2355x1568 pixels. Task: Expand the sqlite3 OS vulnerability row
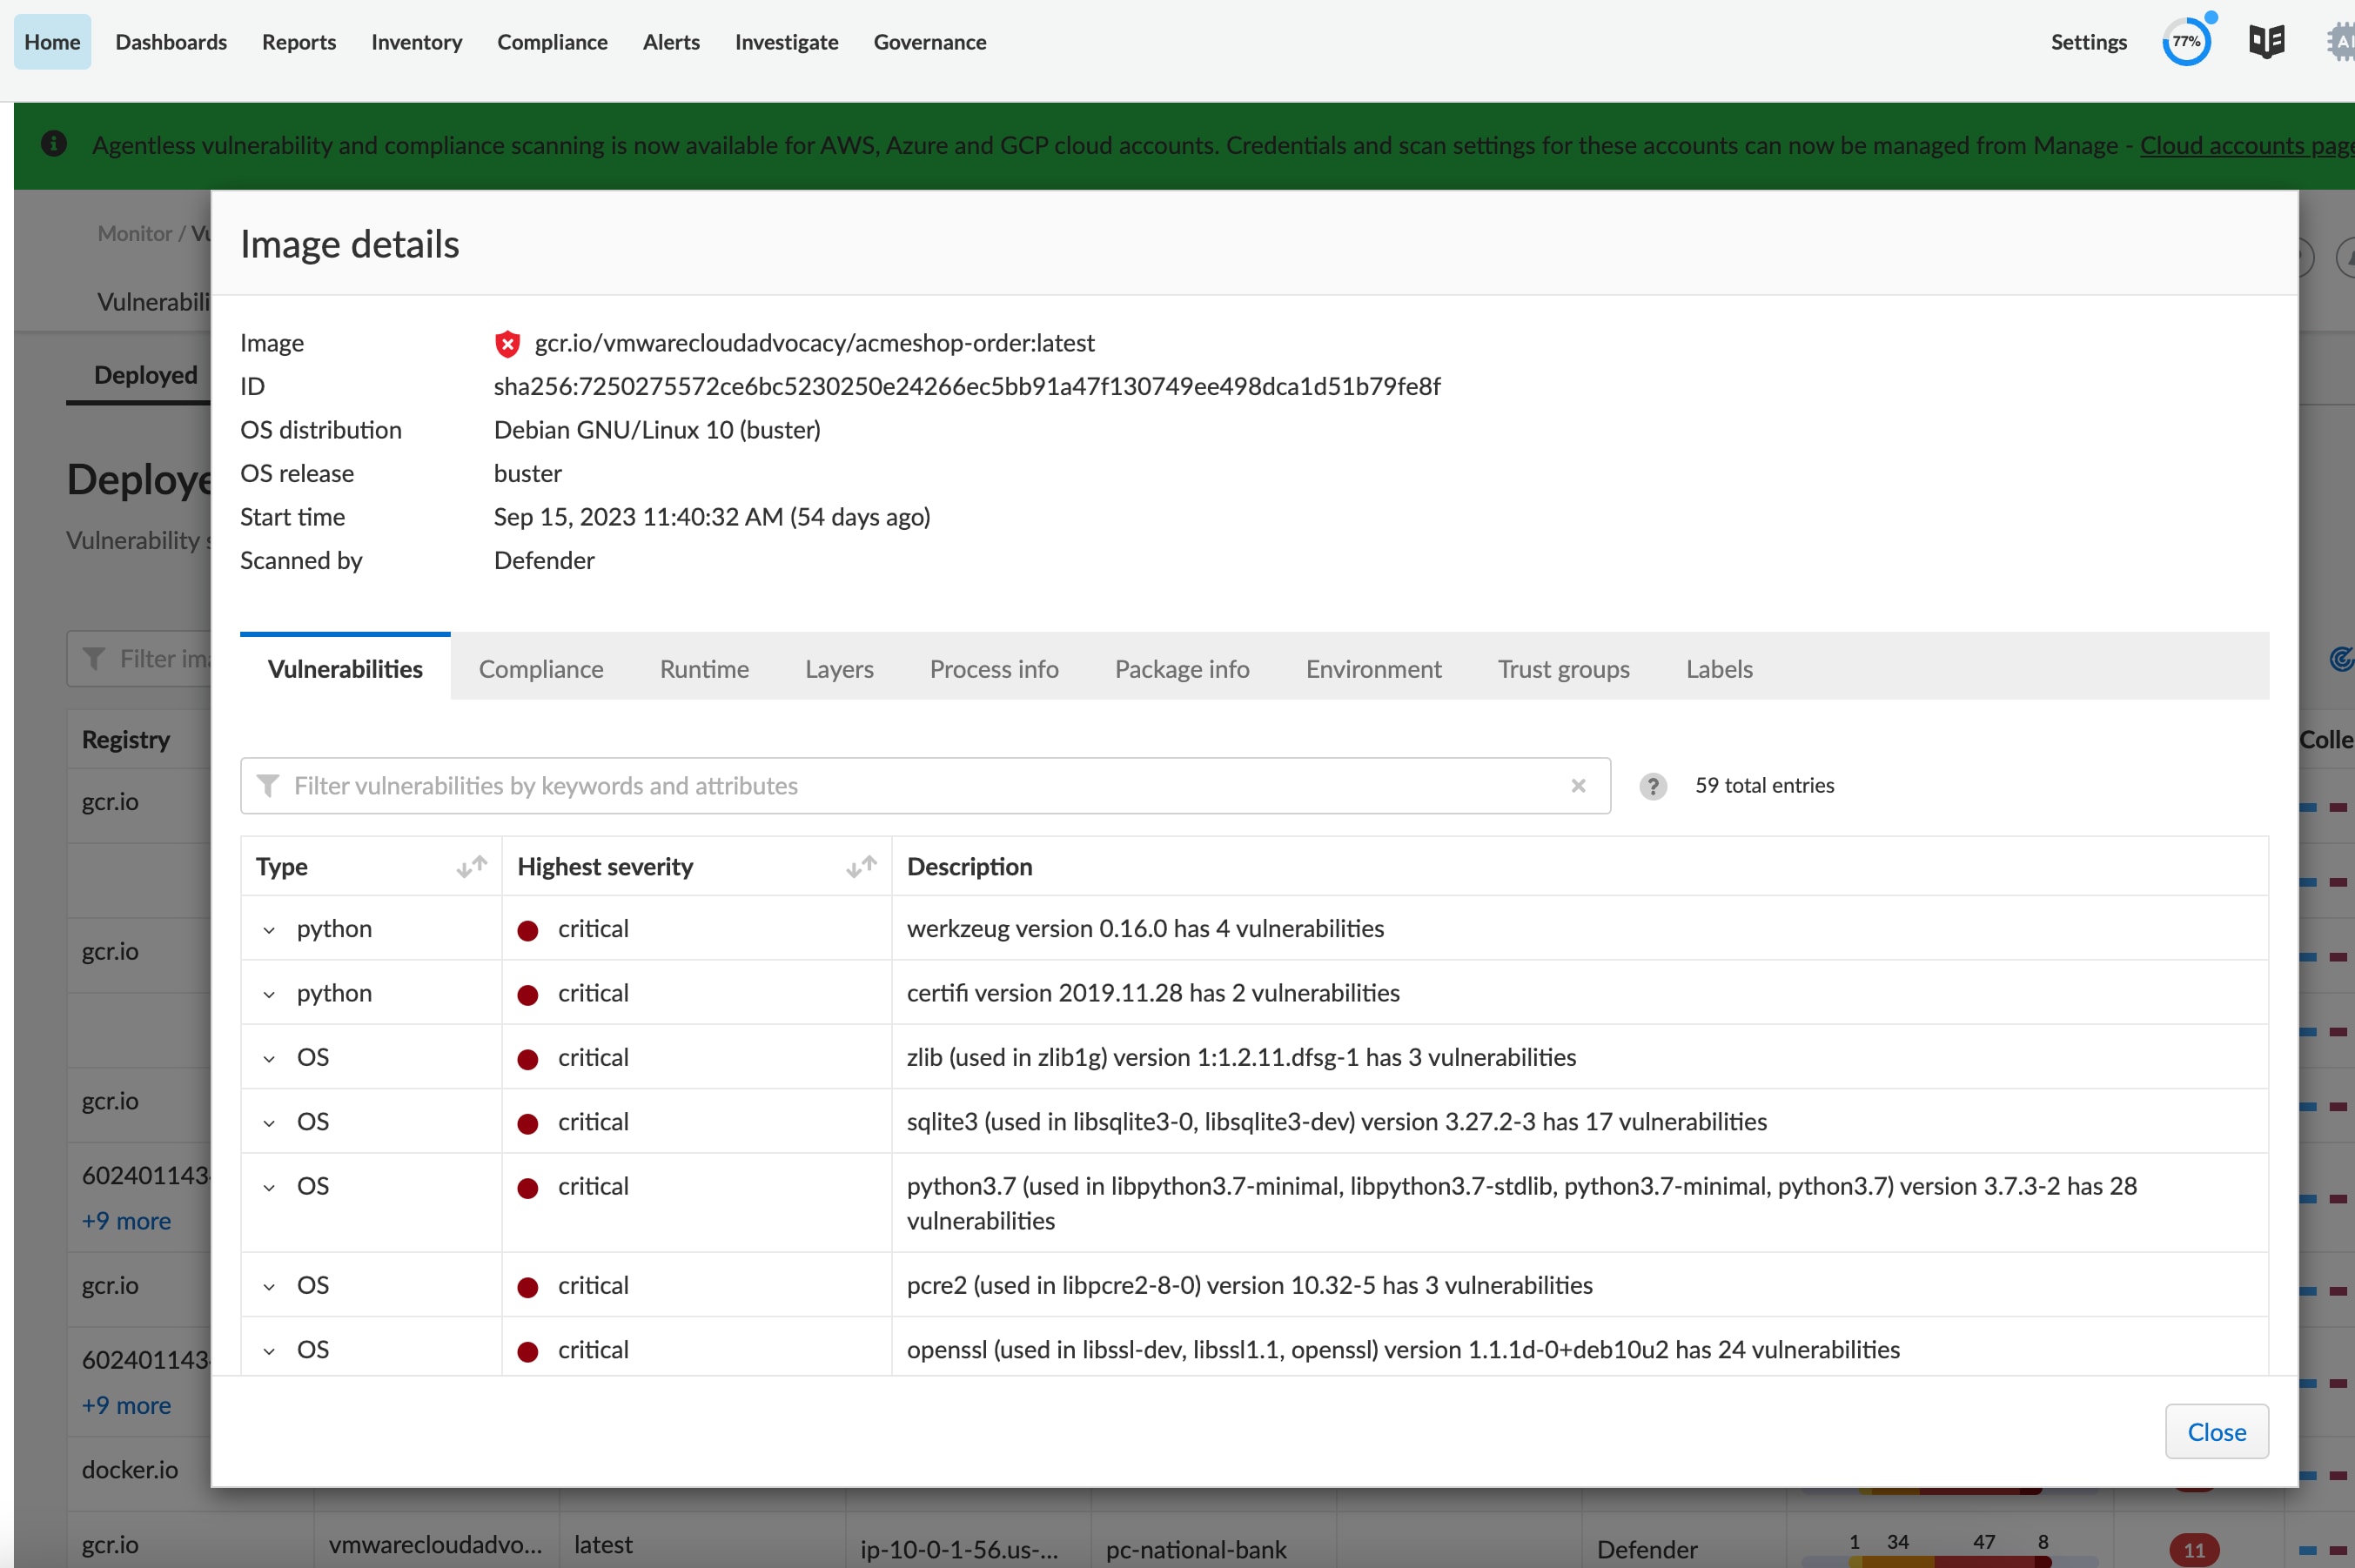click(x=269, y=1123)
